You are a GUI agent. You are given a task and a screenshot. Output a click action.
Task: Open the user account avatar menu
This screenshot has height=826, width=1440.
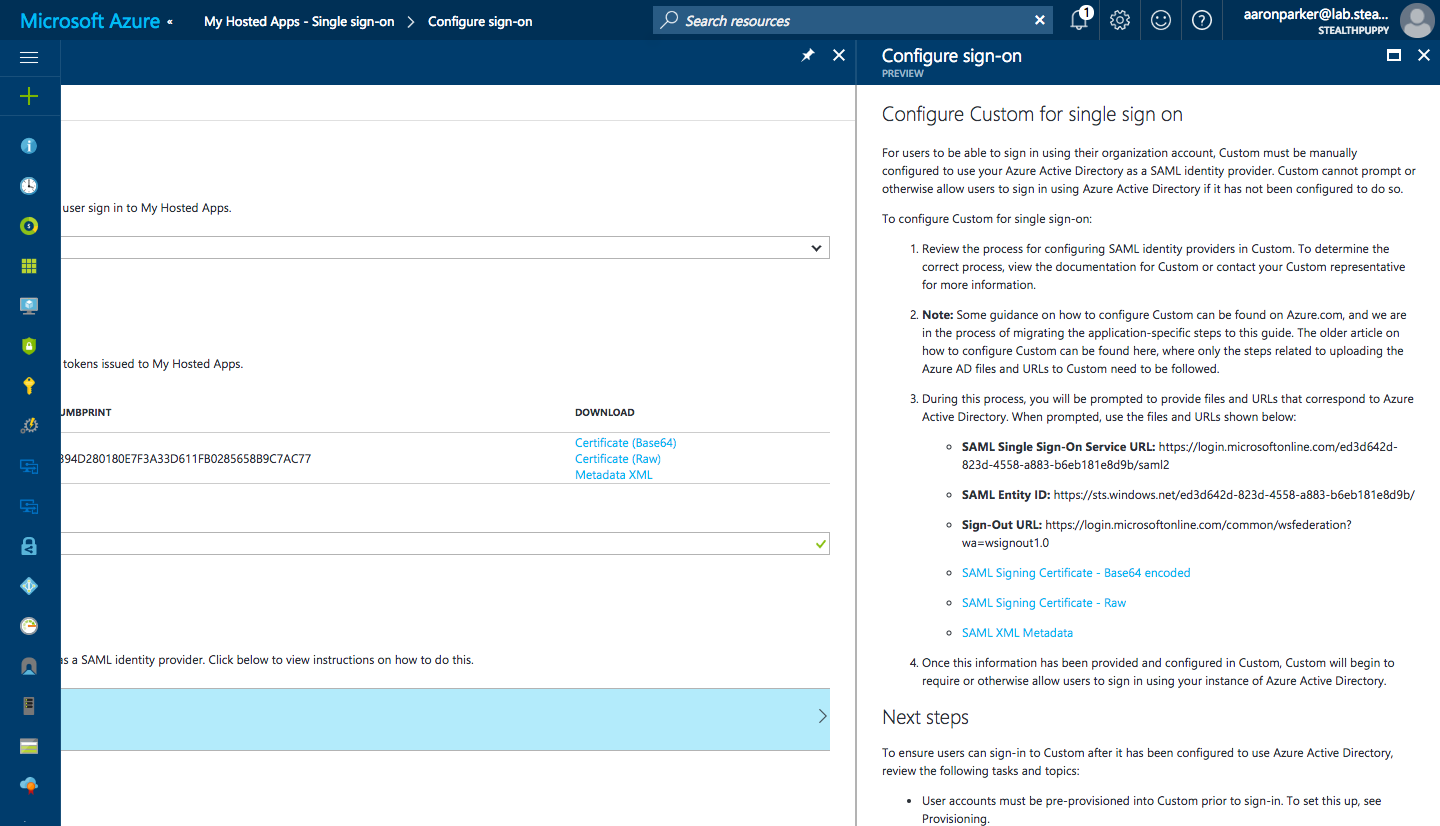click(x=1417, y=20)
